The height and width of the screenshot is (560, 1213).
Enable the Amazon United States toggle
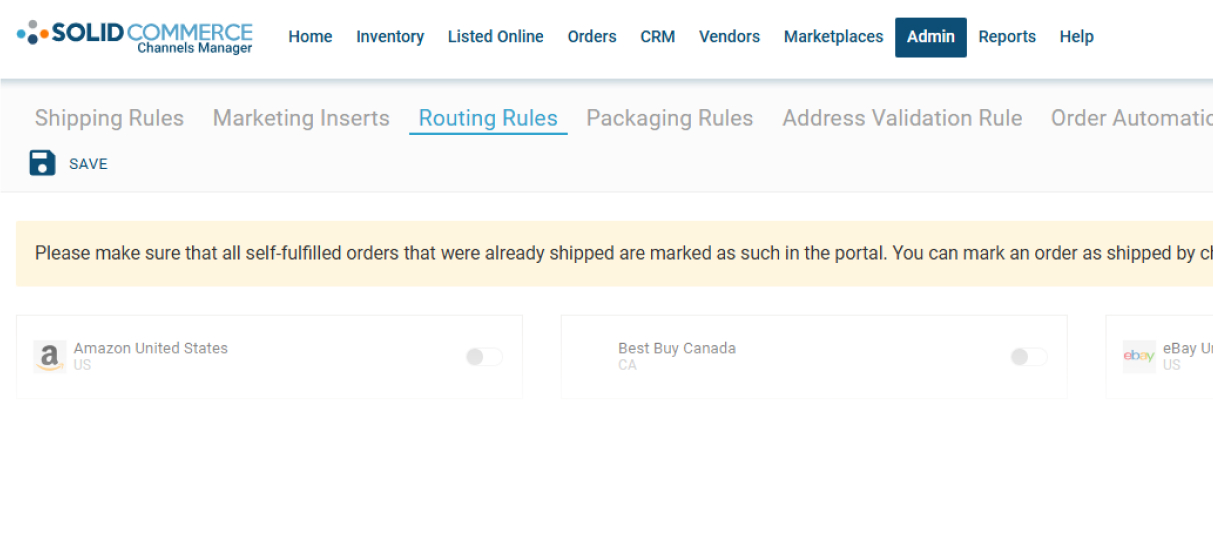[x=484, y=357]
